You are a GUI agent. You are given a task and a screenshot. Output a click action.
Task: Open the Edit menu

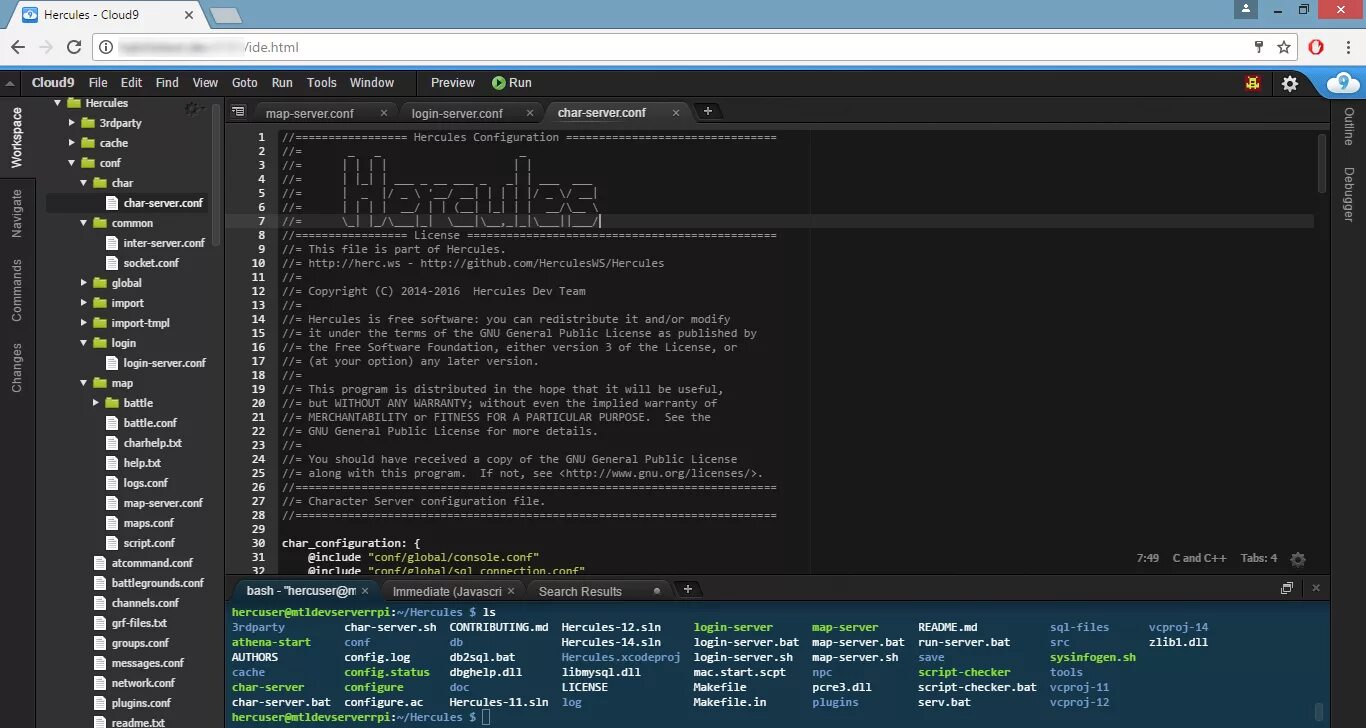click(131, 83)
